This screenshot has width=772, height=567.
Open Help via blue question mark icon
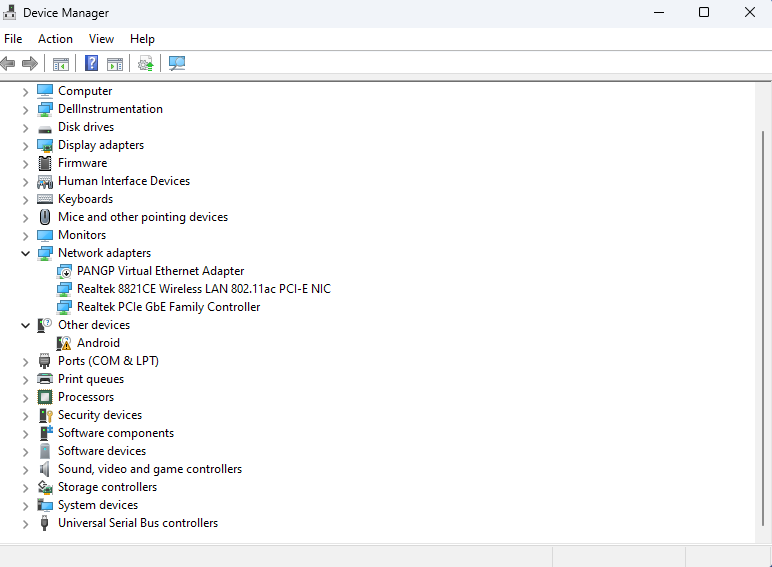[92, 63]
